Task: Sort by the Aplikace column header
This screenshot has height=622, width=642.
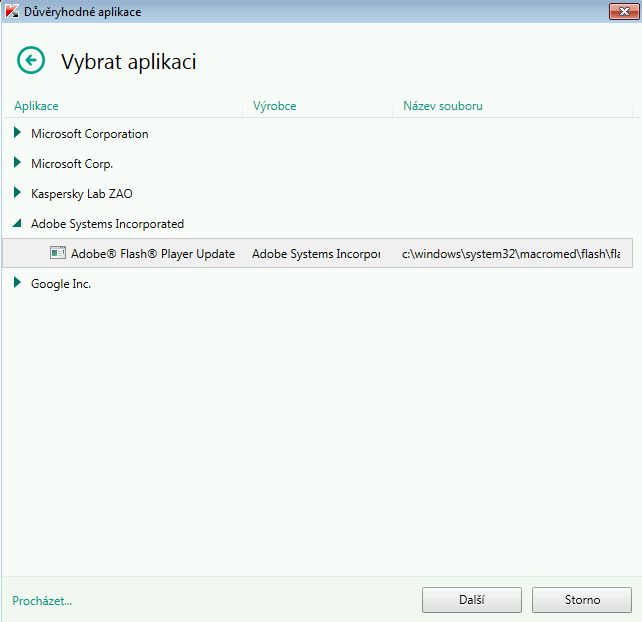Action: point(36,106)
